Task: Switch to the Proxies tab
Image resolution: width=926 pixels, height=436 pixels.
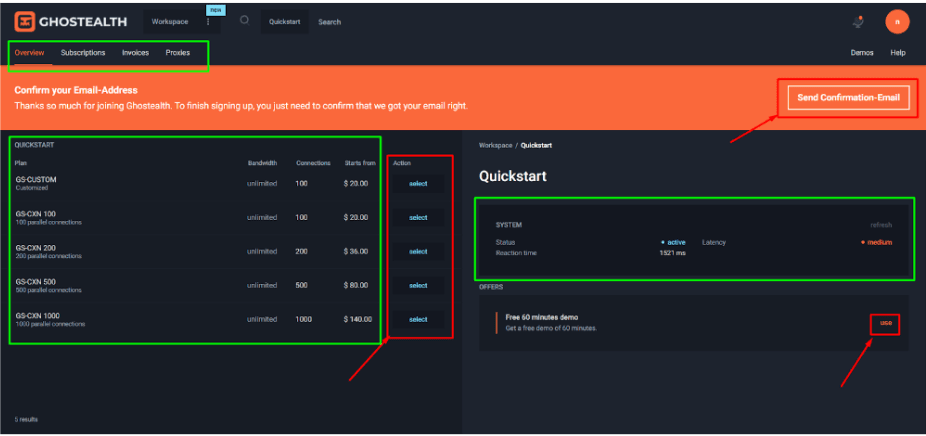Action: [178, 53]
